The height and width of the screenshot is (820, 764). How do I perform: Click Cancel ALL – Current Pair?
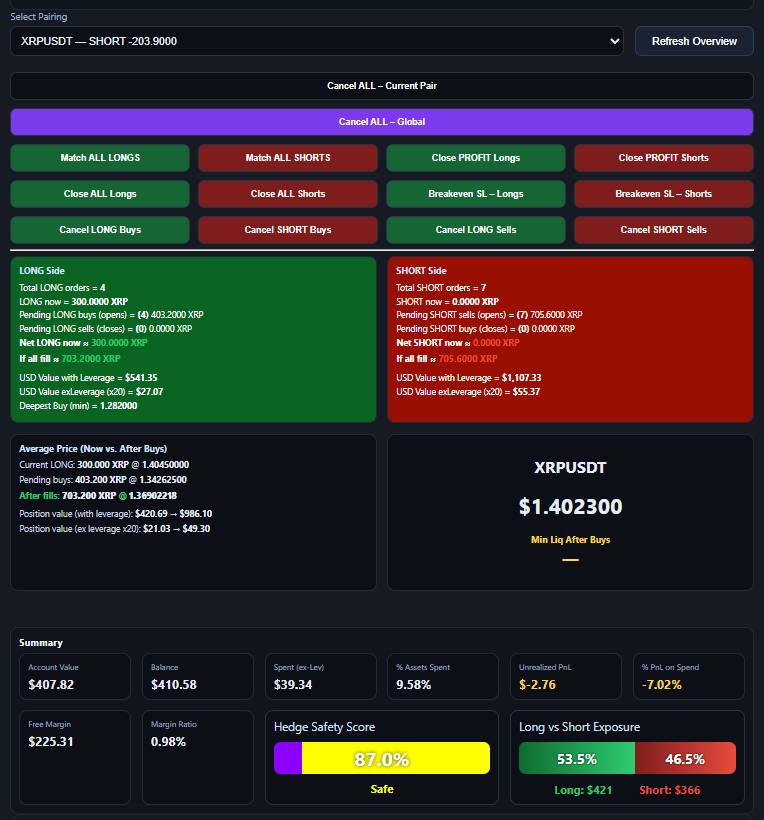tap(382, 86)
